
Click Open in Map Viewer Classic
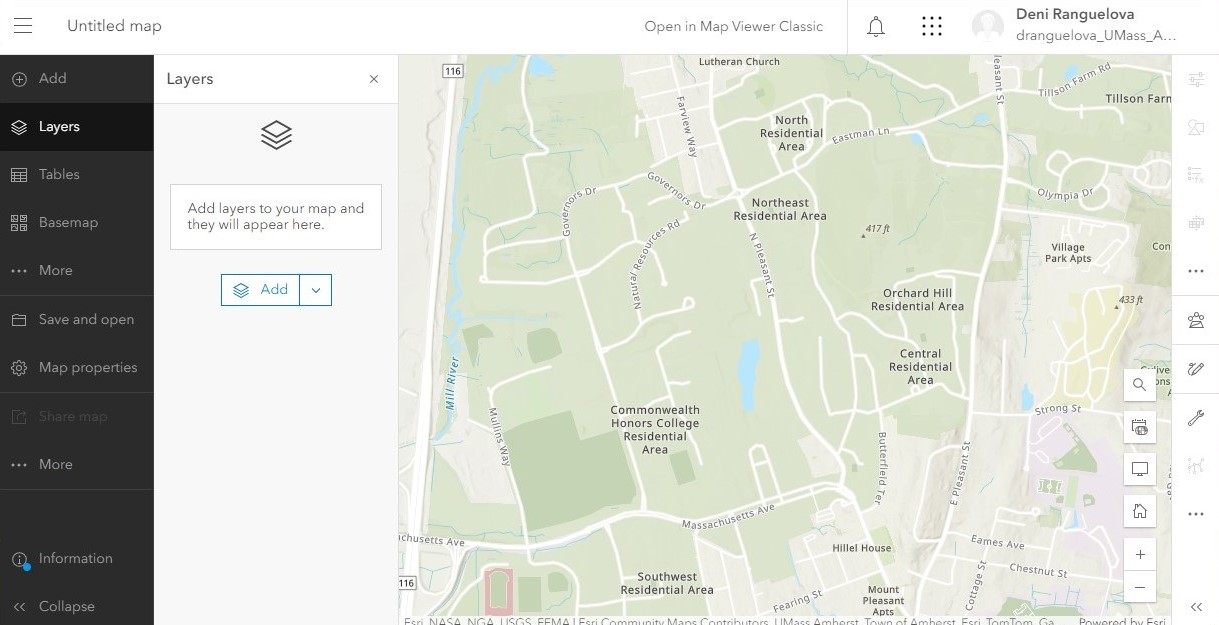point(734,26)
